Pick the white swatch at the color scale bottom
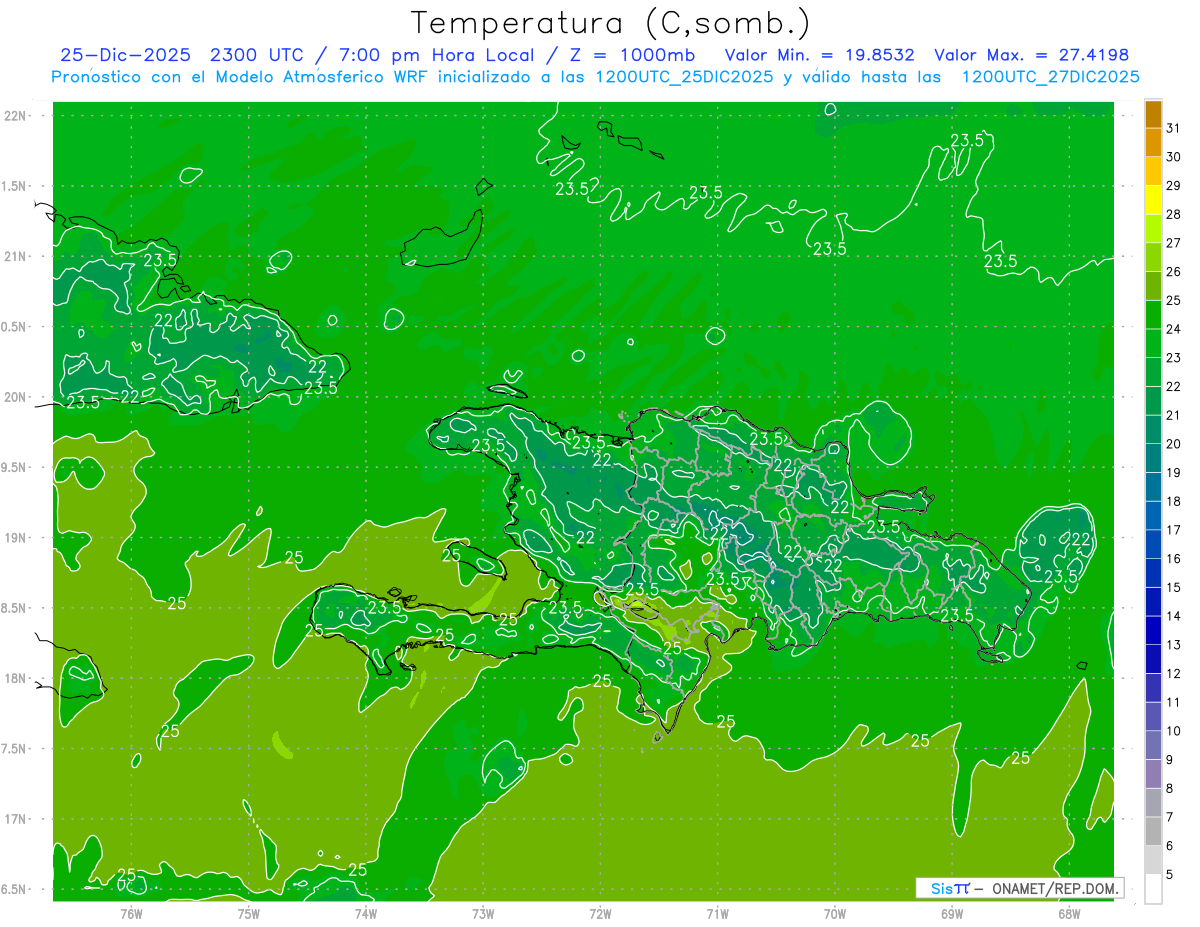 [x=1153, y=889]
